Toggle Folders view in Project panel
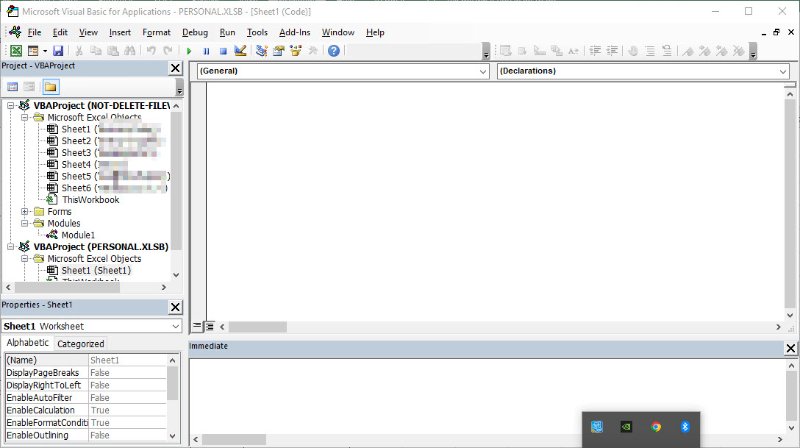The width and height of the screenshot is (800, 448). click(50, 87)
